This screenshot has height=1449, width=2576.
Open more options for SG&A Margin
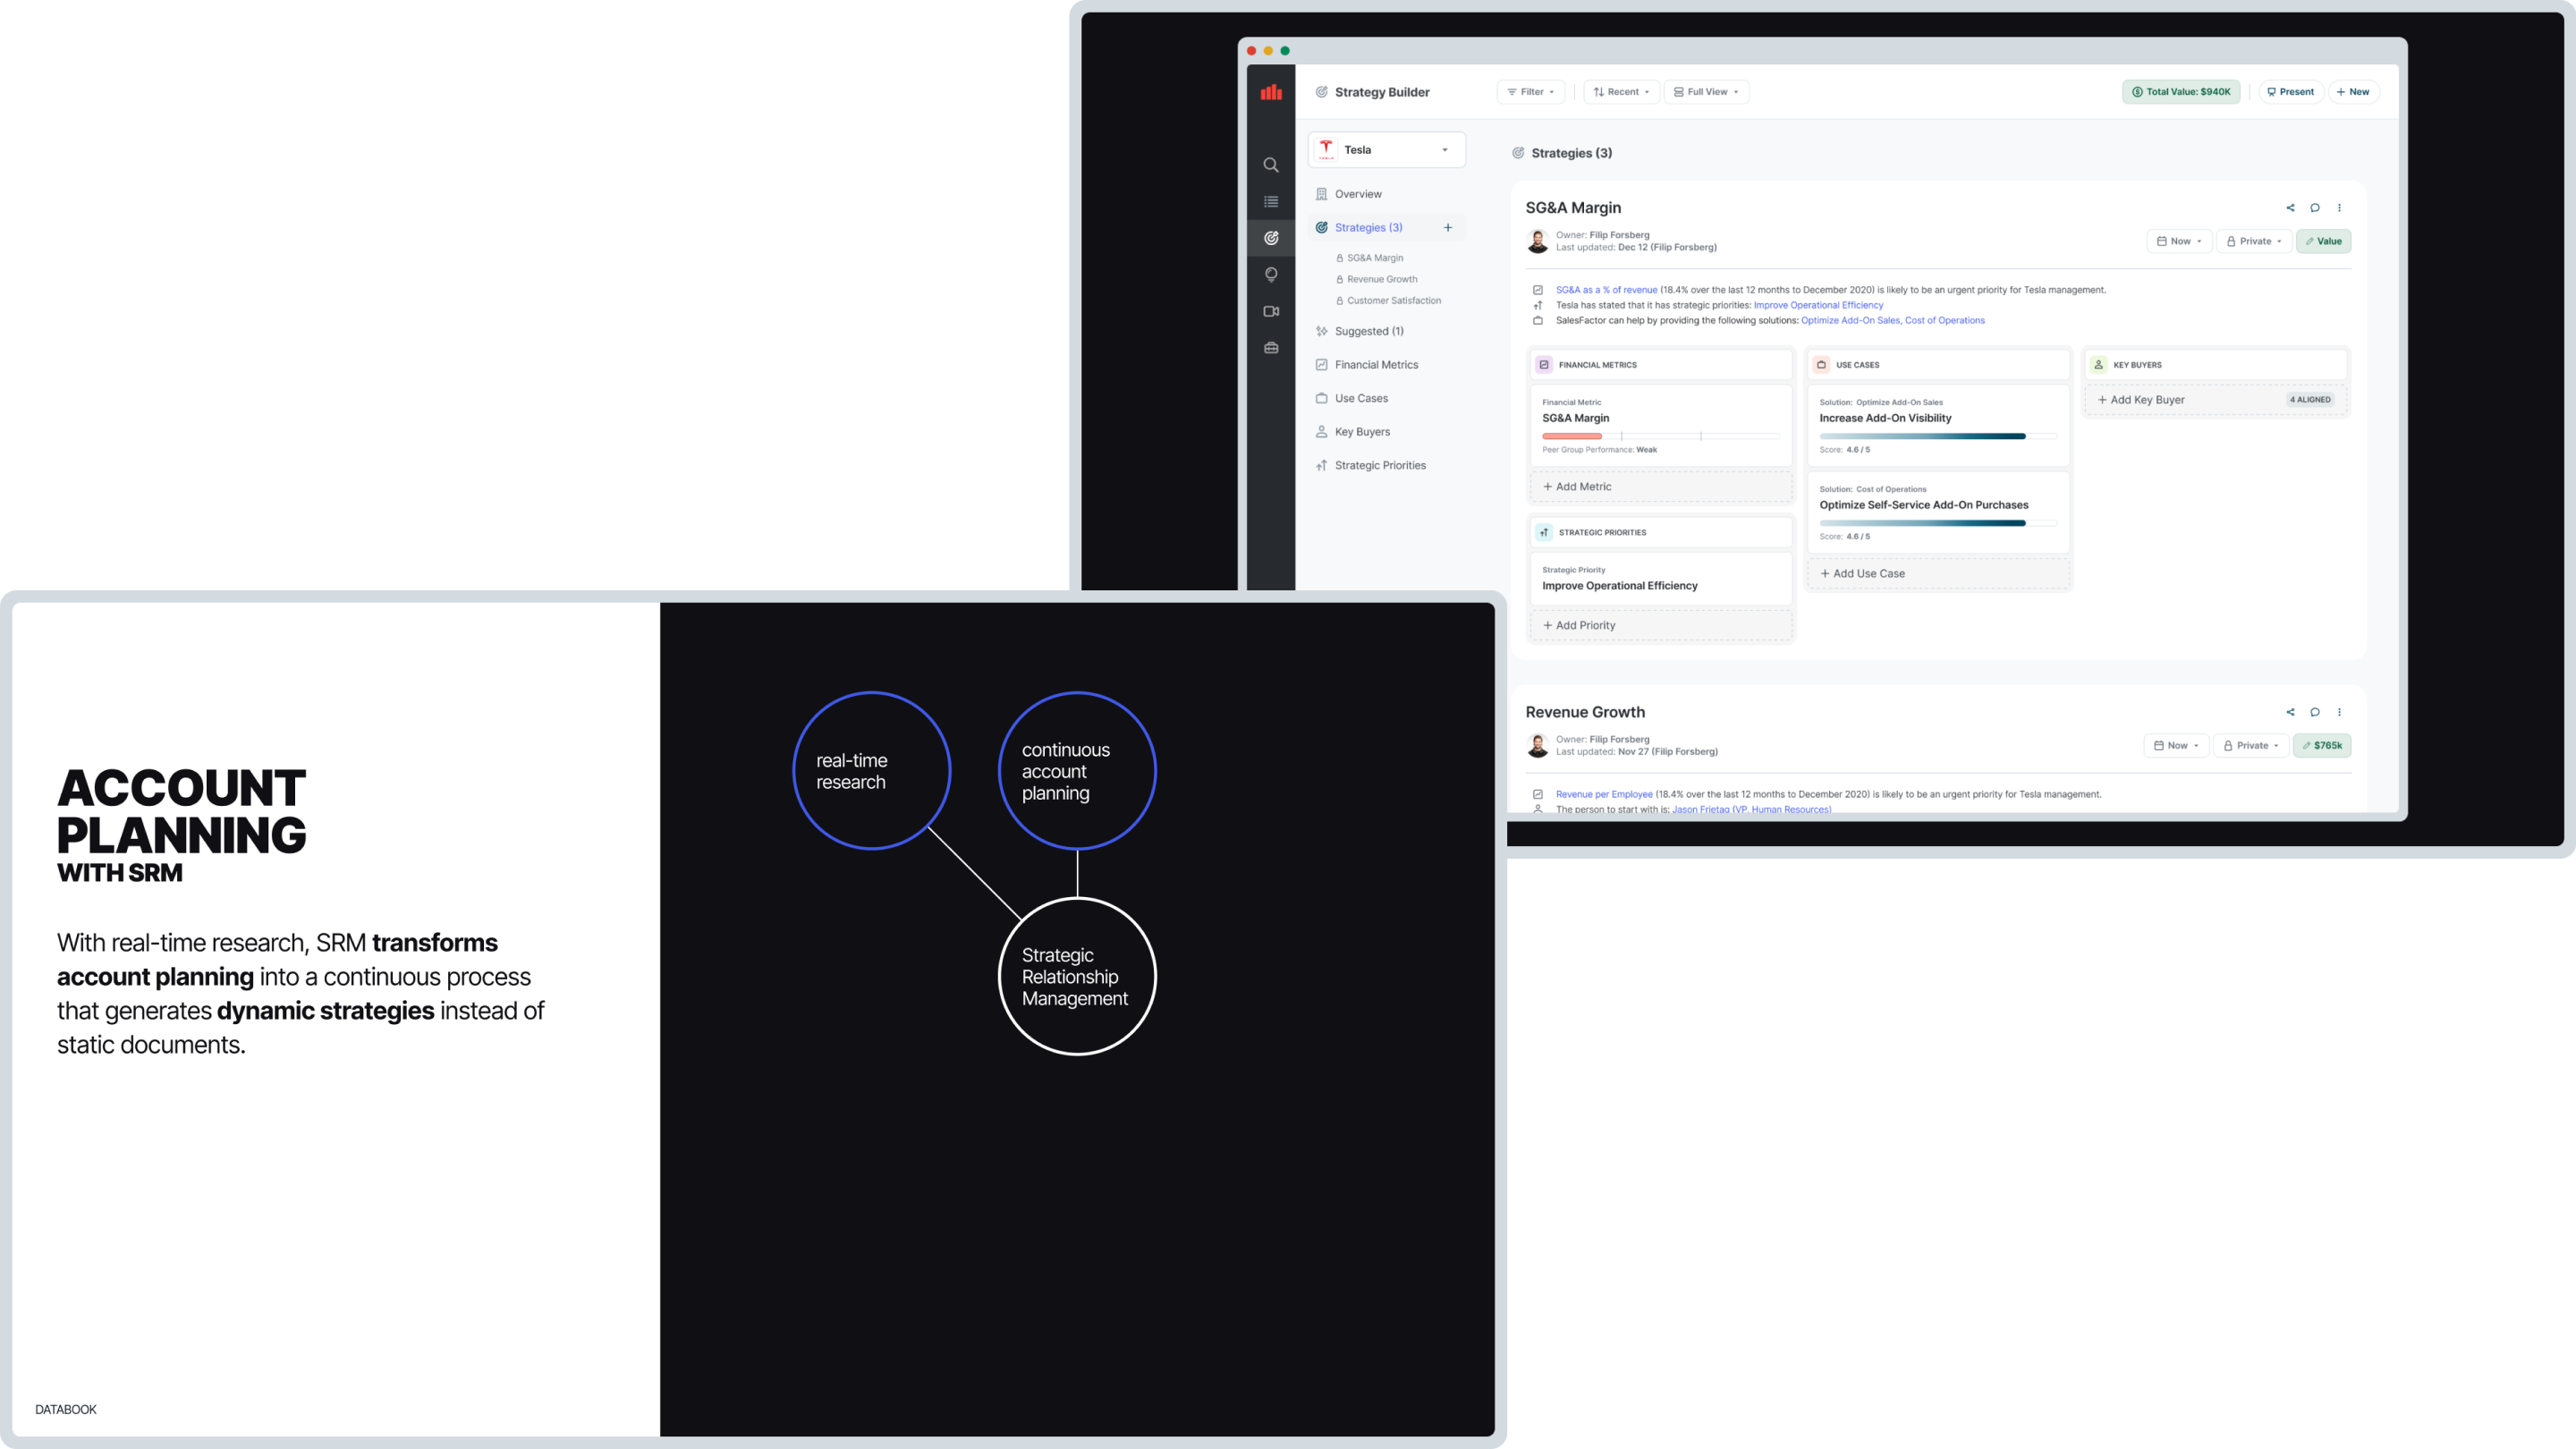[2339, 208]
